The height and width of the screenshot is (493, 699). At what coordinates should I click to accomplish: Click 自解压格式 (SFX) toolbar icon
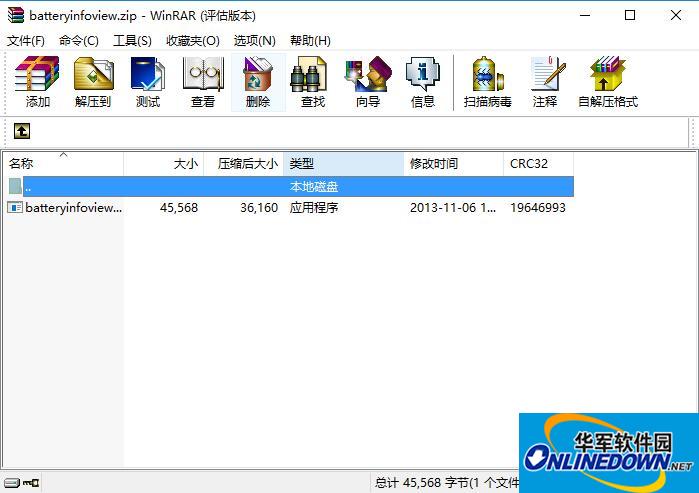608,82
